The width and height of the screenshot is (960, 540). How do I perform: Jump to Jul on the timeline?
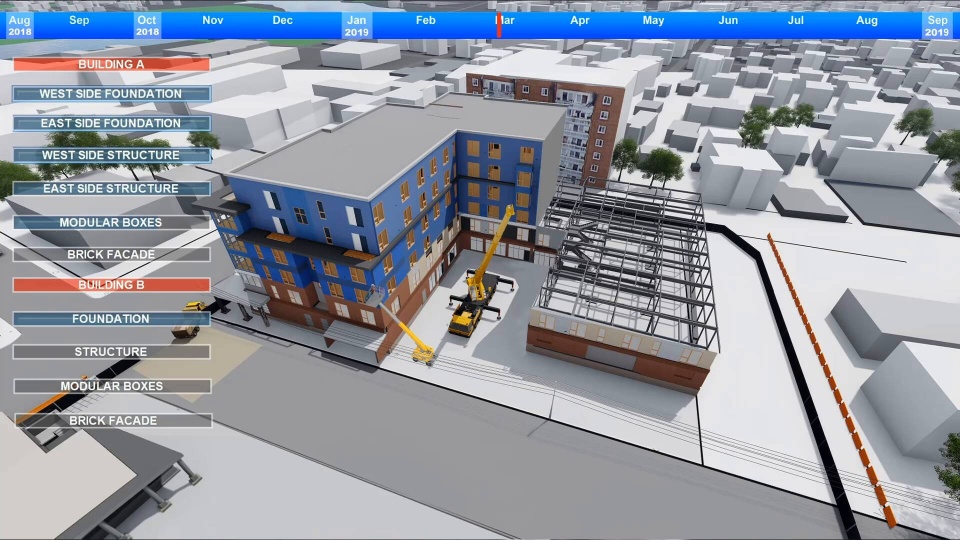click(x=795, y=20)
